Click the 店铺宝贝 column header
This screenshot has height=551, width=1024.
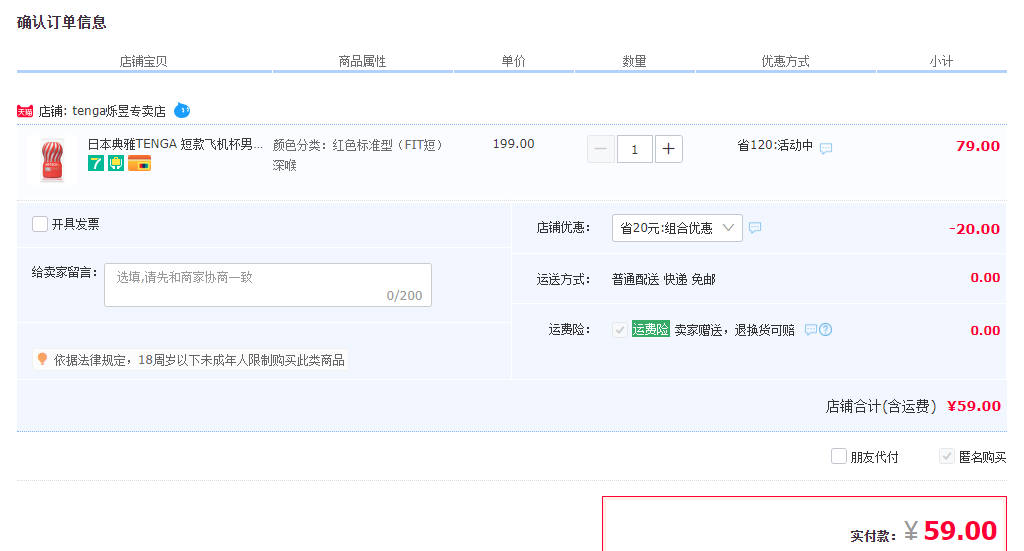coord(143,61)
